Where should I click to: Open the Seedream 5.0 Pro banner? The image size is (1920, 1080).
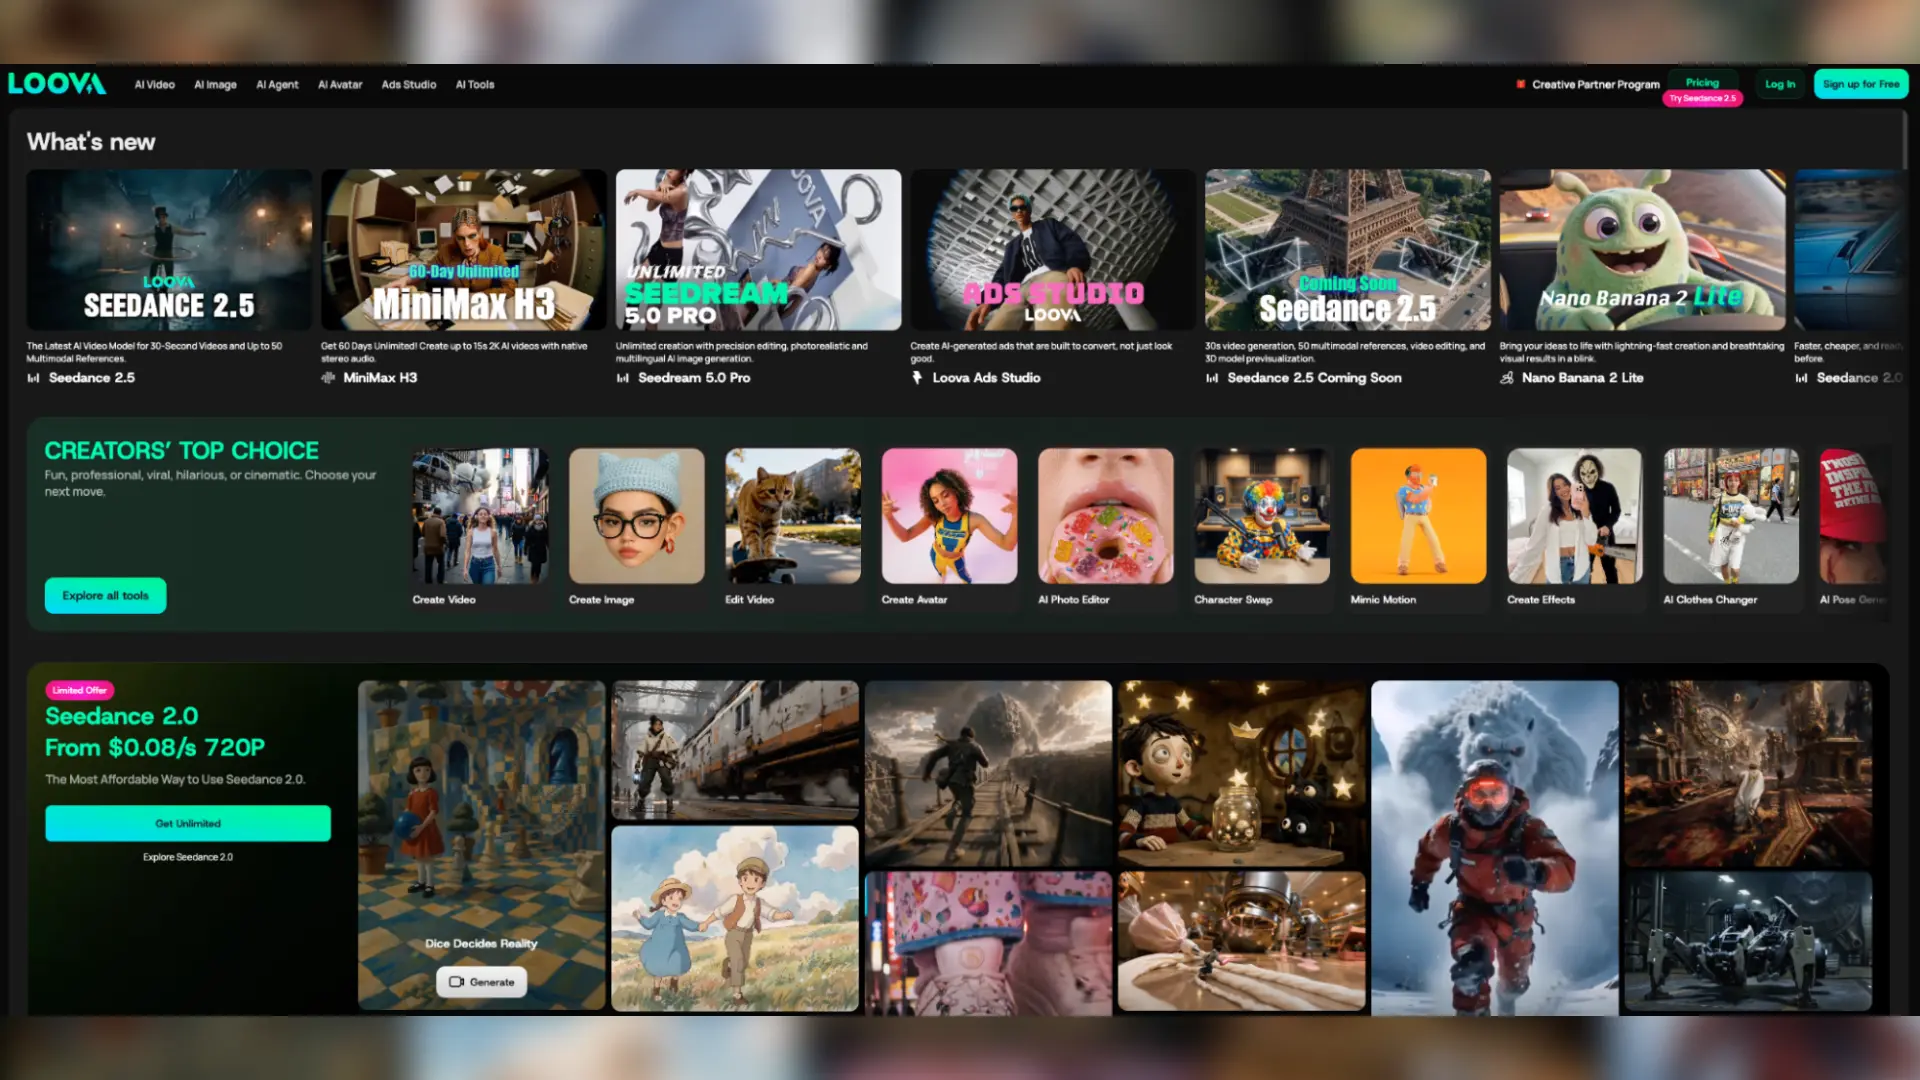click(x=758, y=249)
